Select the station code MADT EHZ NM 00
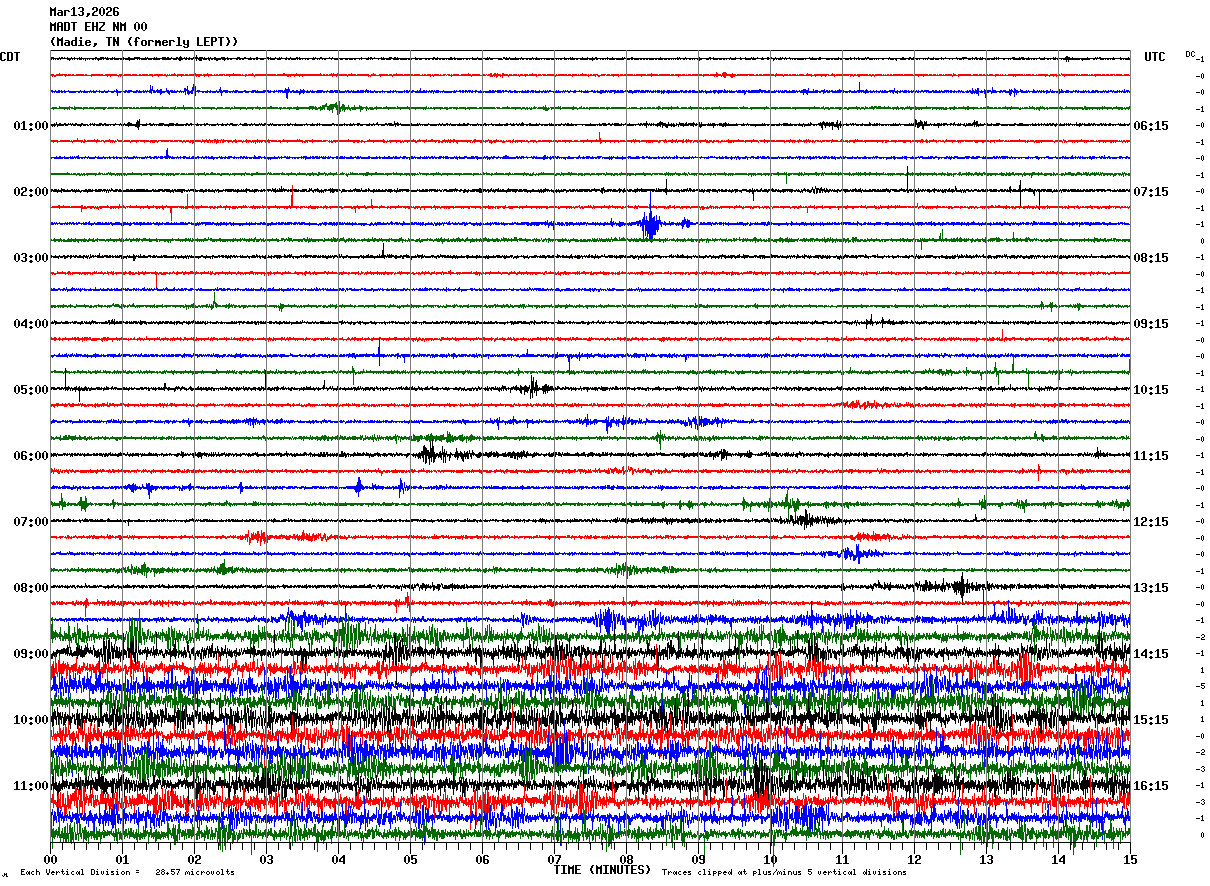 [x=98, y=27]
